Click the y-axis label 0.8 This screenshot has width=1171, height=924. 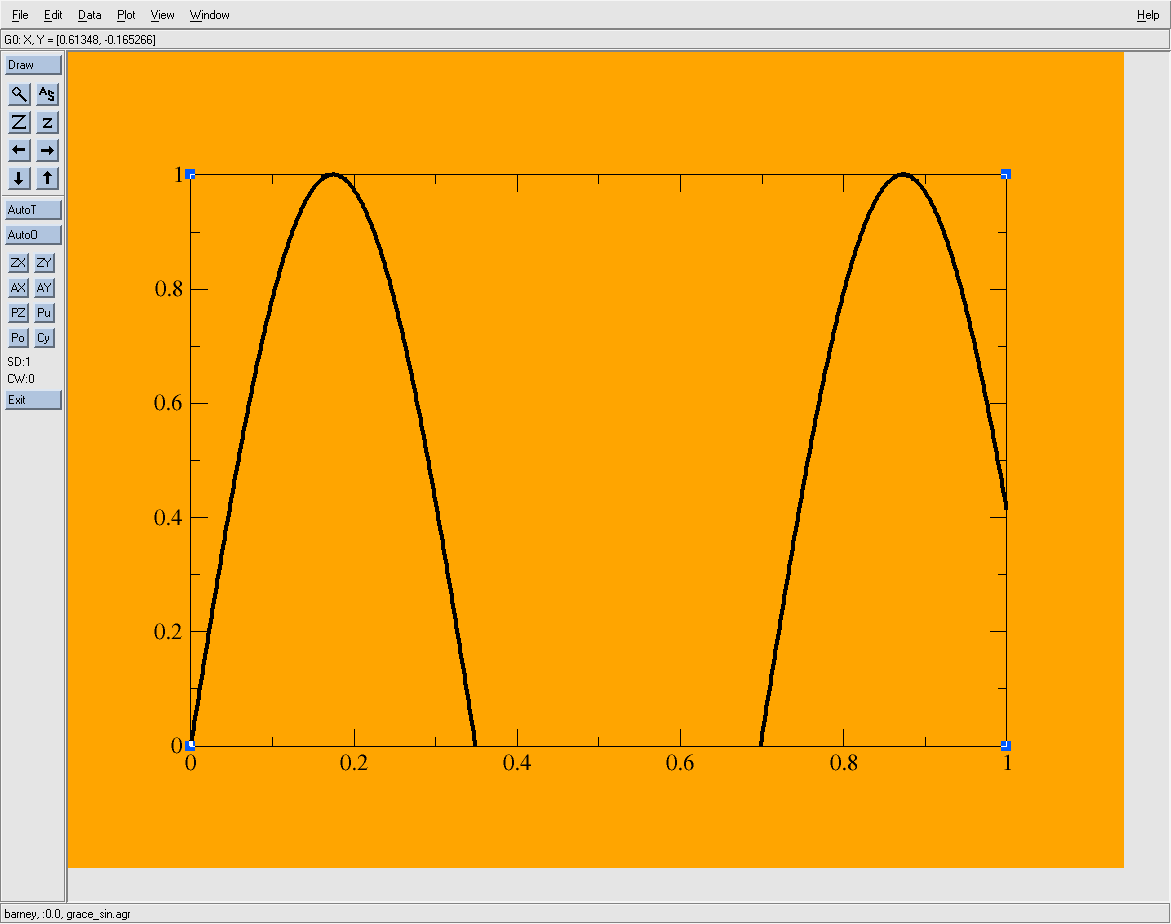tap(168, 289)
